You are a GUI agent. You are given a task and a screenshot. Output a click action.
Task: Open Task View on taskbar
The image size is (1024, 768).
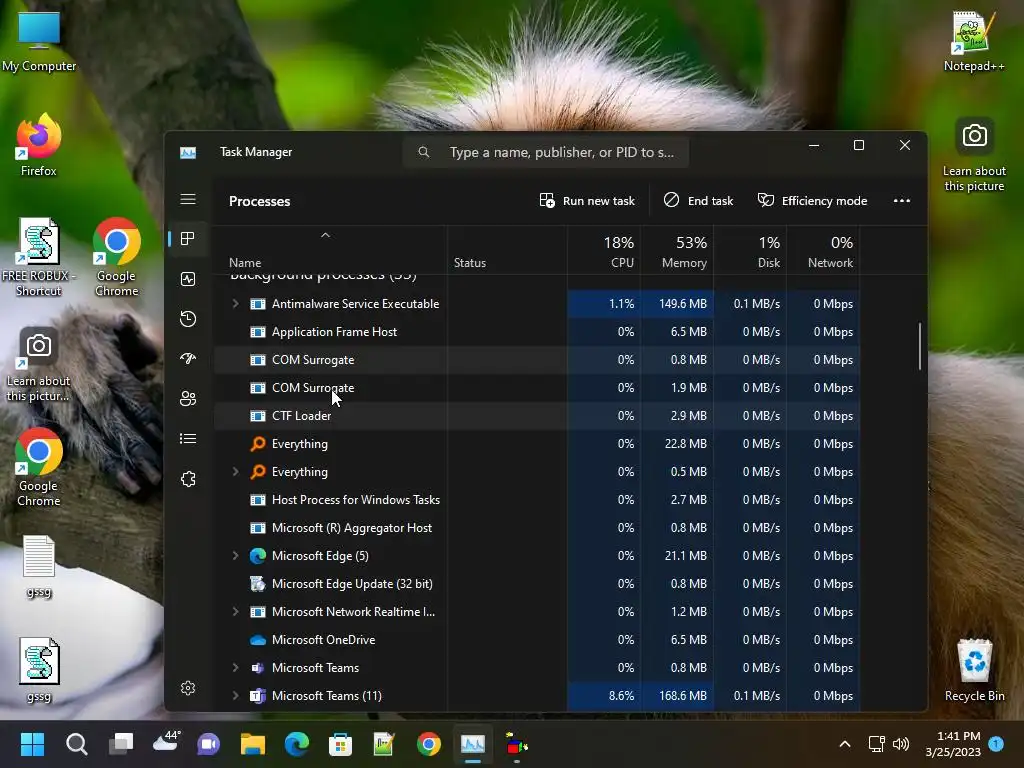pyautogui.click(x=121, y=744)
